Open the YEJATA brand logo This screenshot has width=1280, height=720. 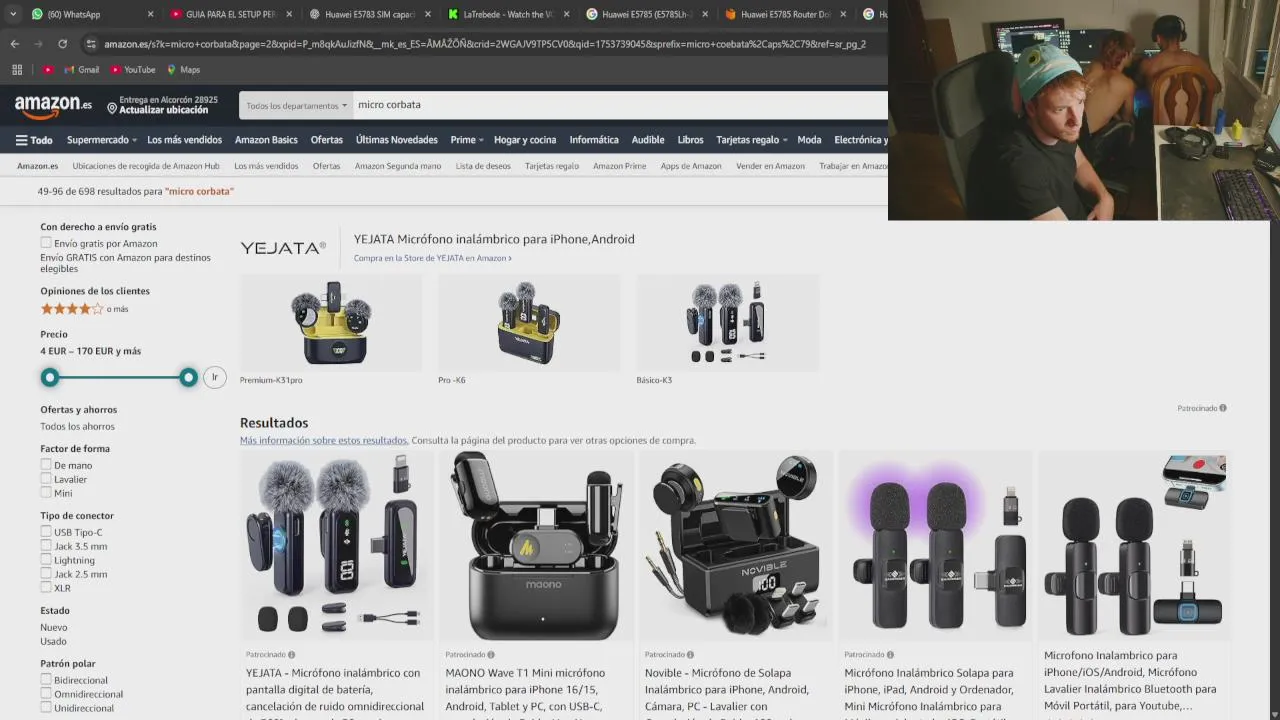click(283, 248)
